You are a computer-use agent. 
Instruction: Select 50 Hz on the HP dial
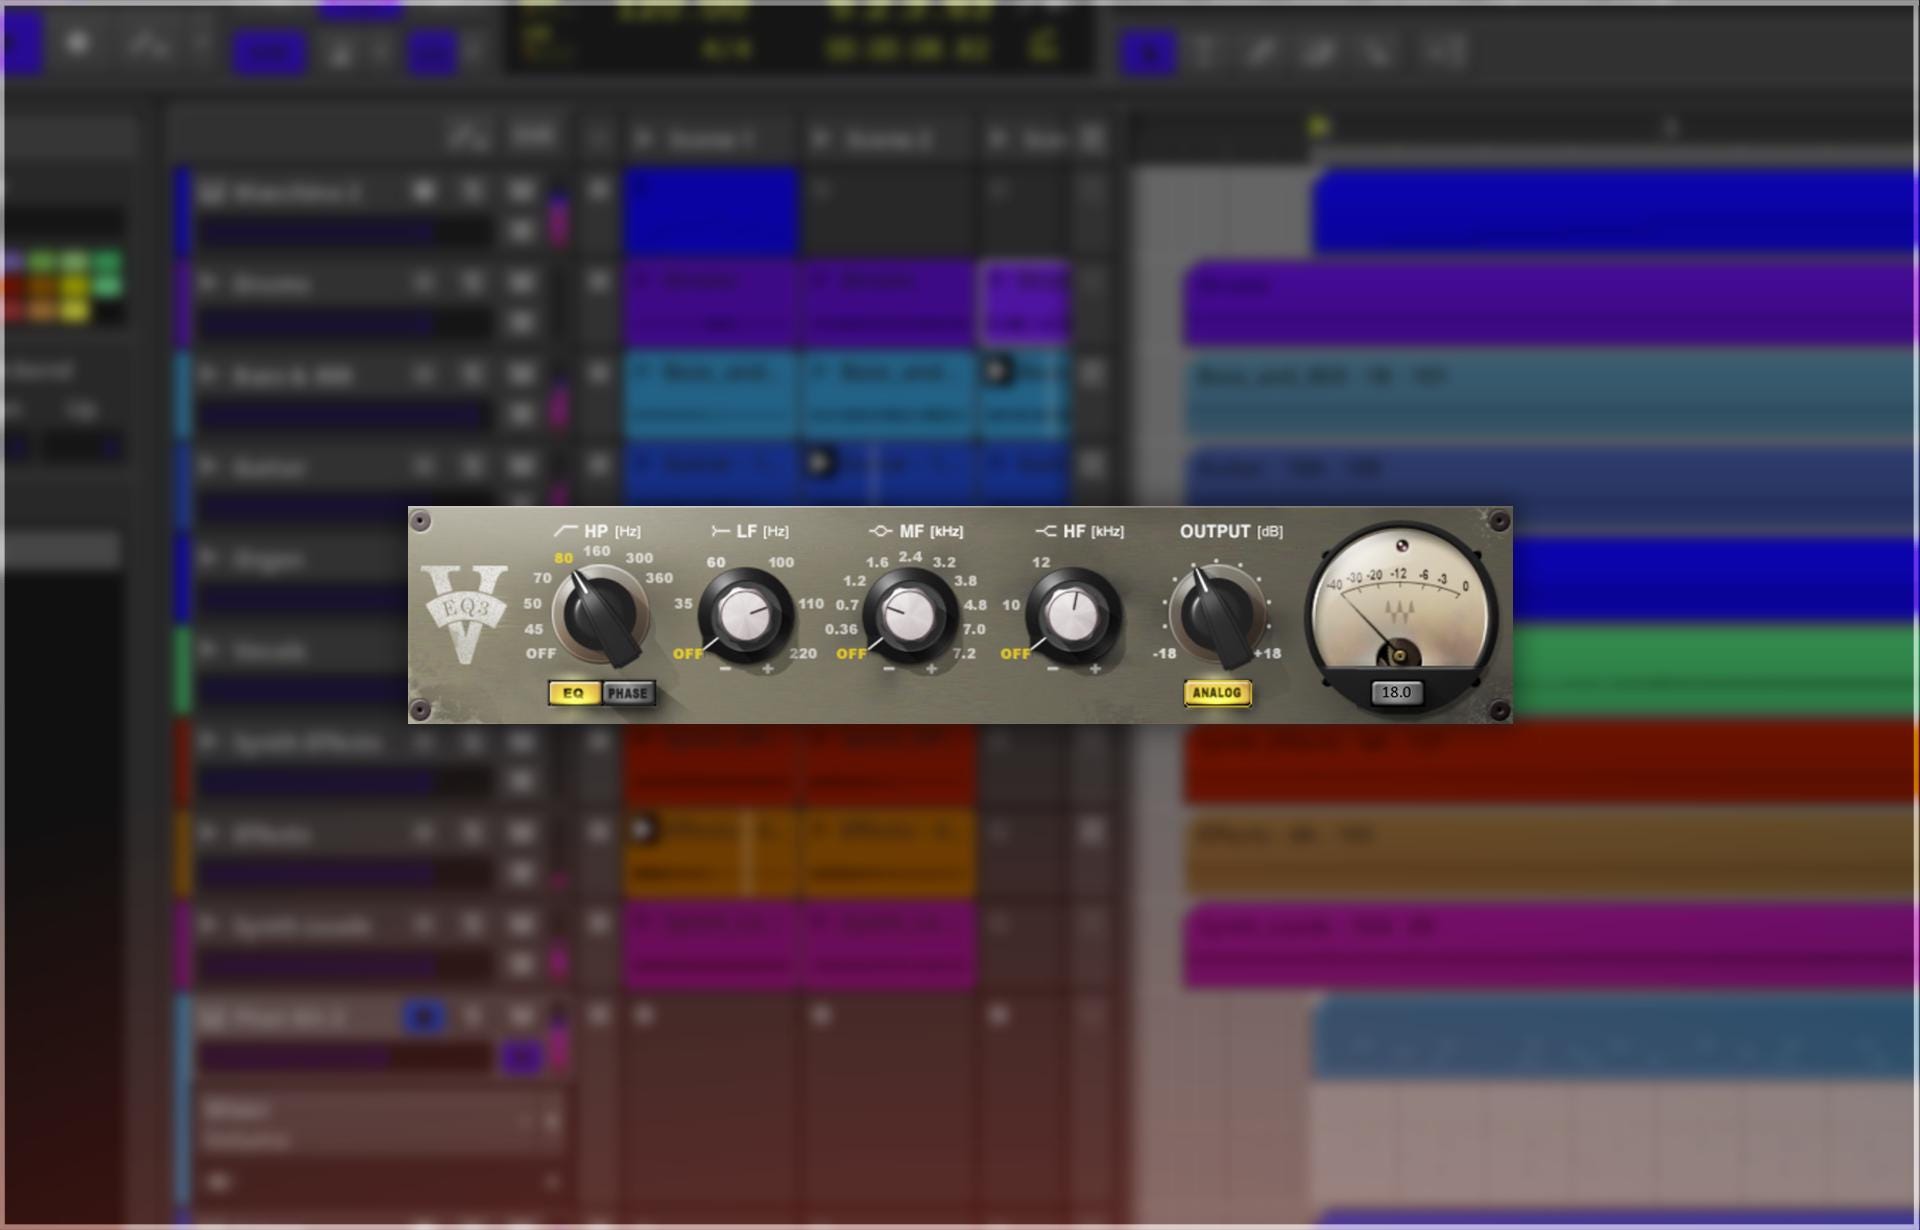[x=532, y=604]
